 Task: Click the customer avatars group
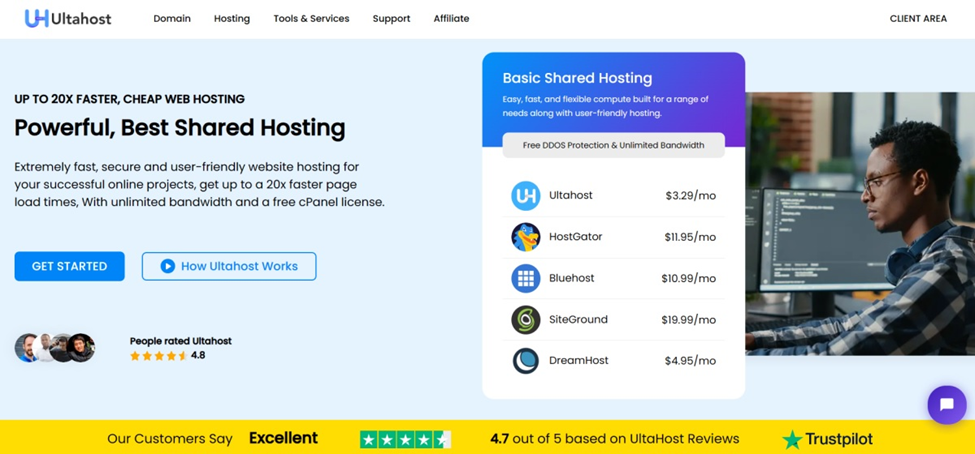point(55,347)
